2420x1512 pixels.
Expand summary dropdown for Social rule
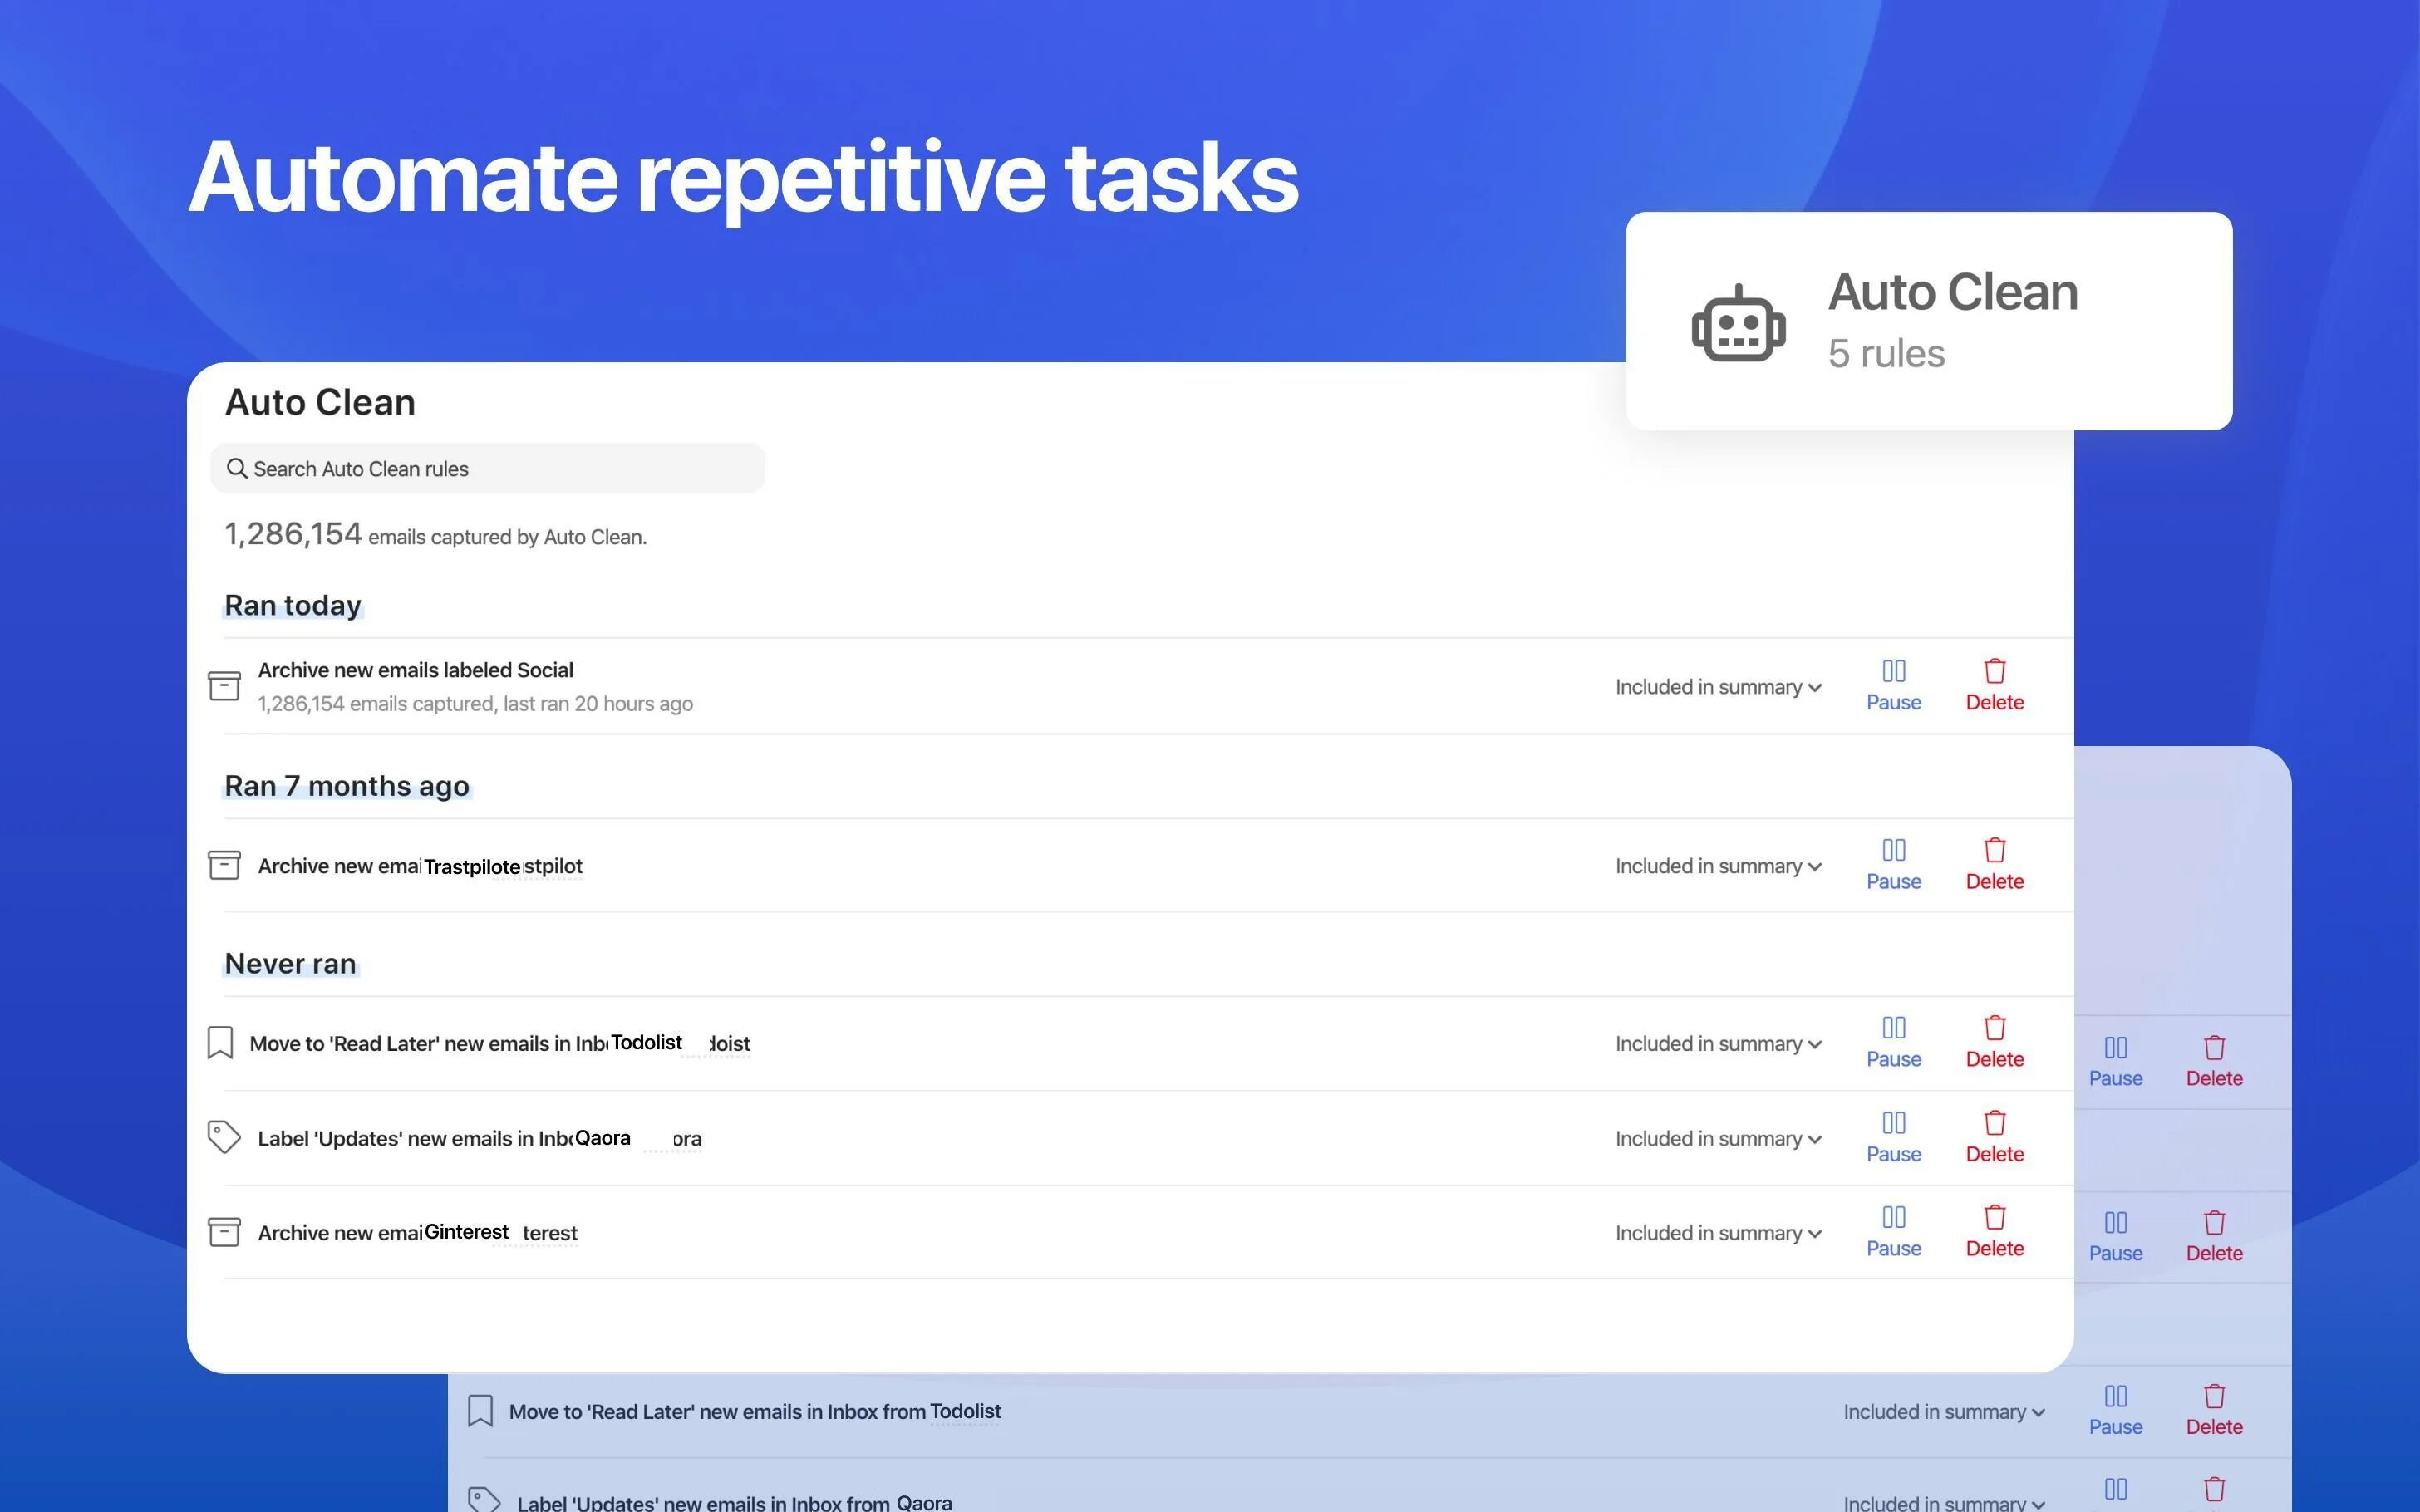[x=1717, y=687]
